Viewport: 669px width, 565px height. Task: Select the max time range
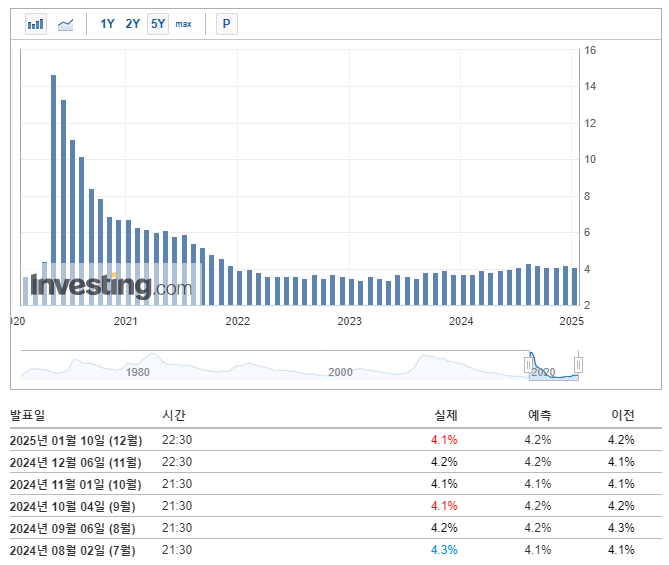(x=183, y=24)
